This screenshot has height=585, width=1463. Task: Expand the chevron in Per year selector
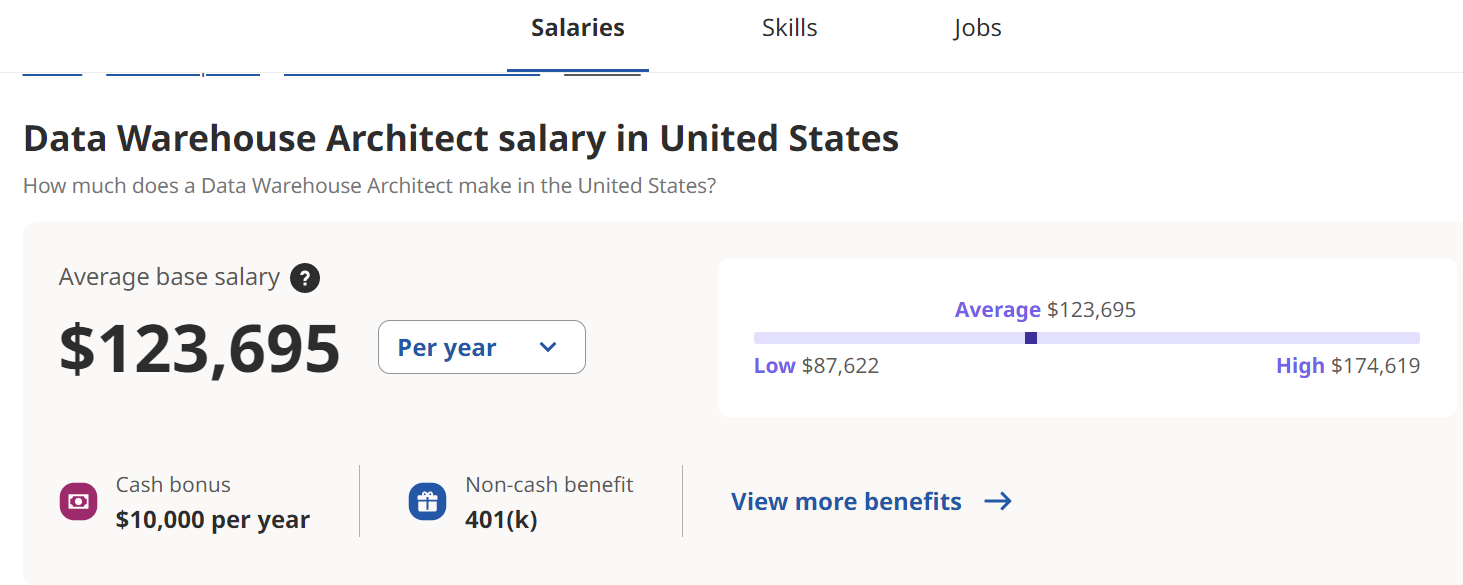pyautogui.click(x=547, y=347)
